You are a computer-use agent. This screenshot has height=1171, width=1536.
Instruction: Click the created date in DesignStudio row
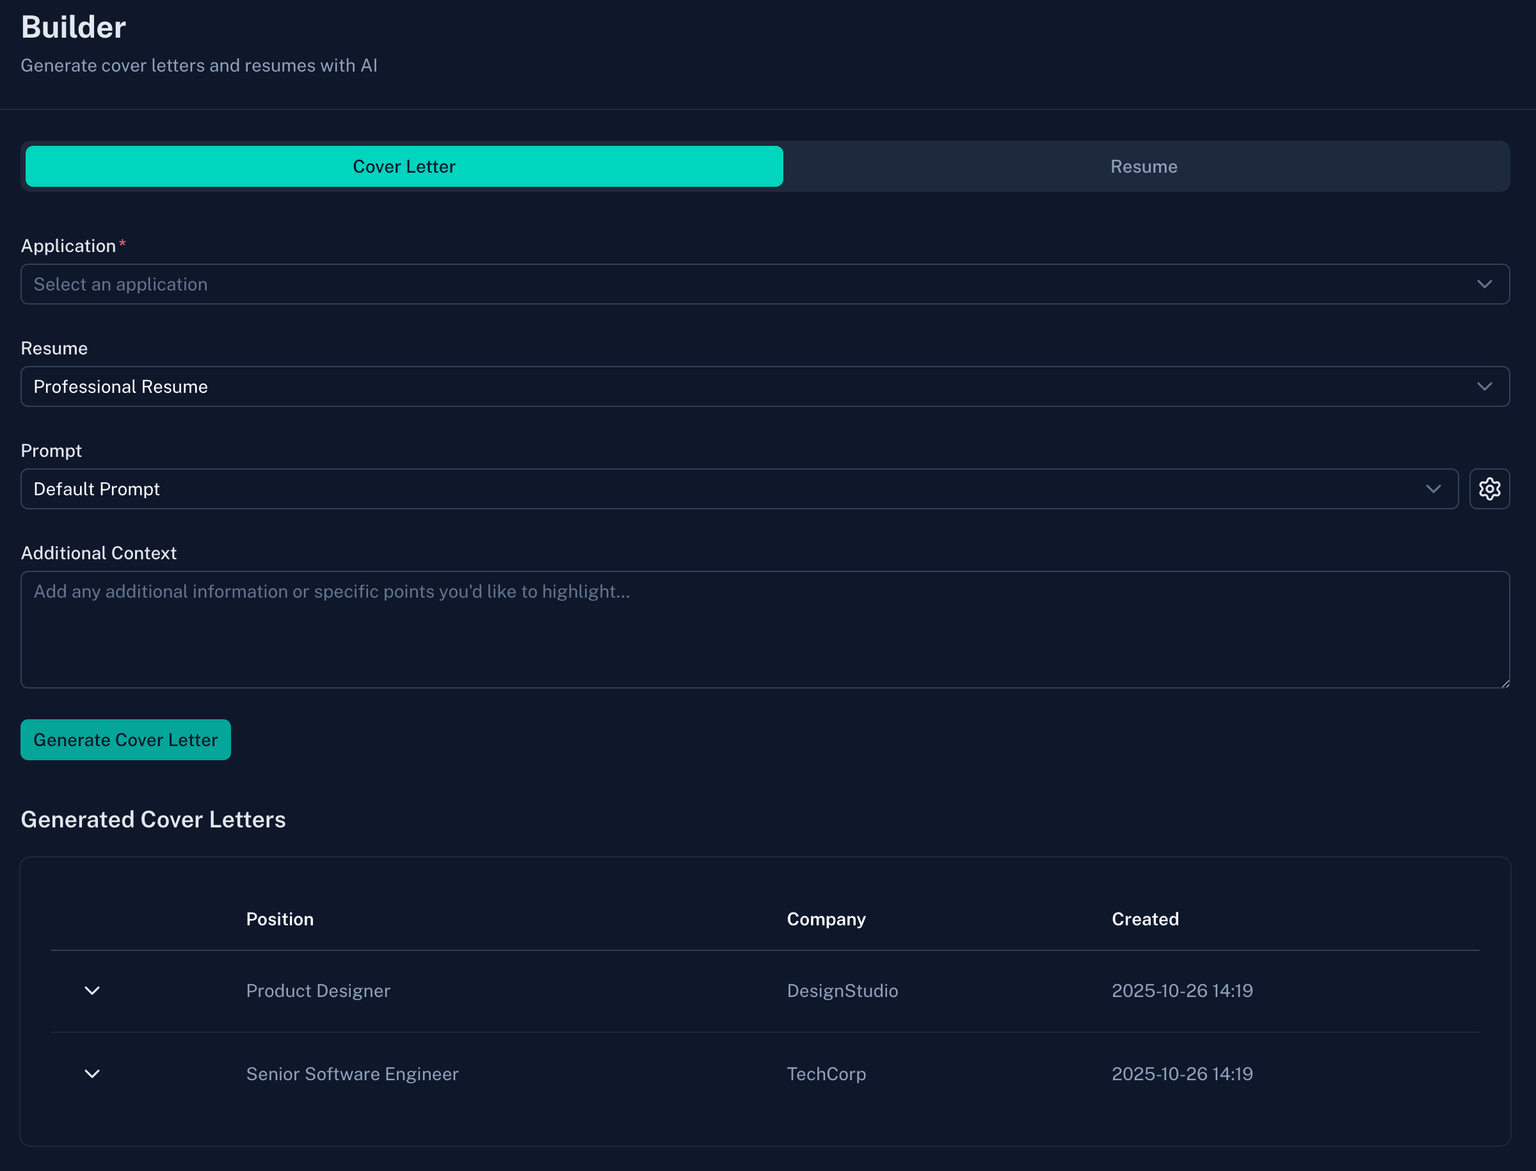click(x=1182, y=991)
